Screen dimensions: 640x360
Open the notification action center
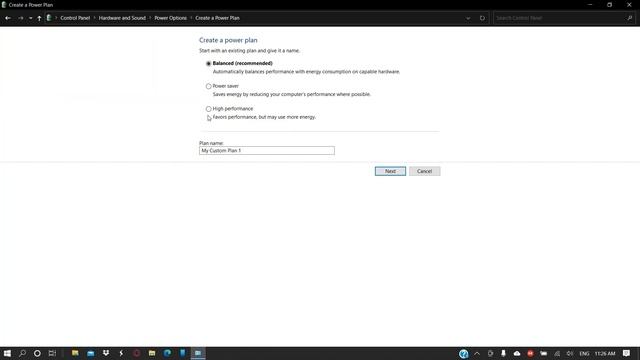coord(627,353)
